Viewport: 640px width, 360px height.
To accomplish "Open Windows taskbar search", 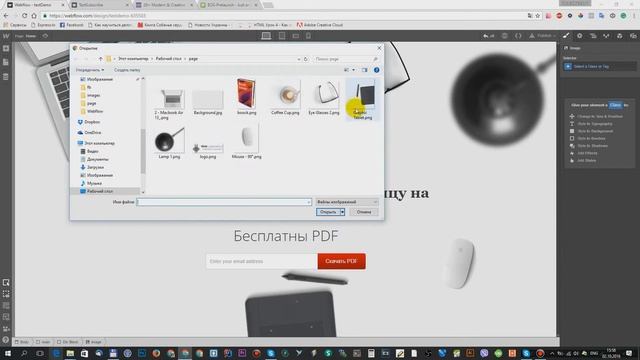I will (x=24, y=353).
